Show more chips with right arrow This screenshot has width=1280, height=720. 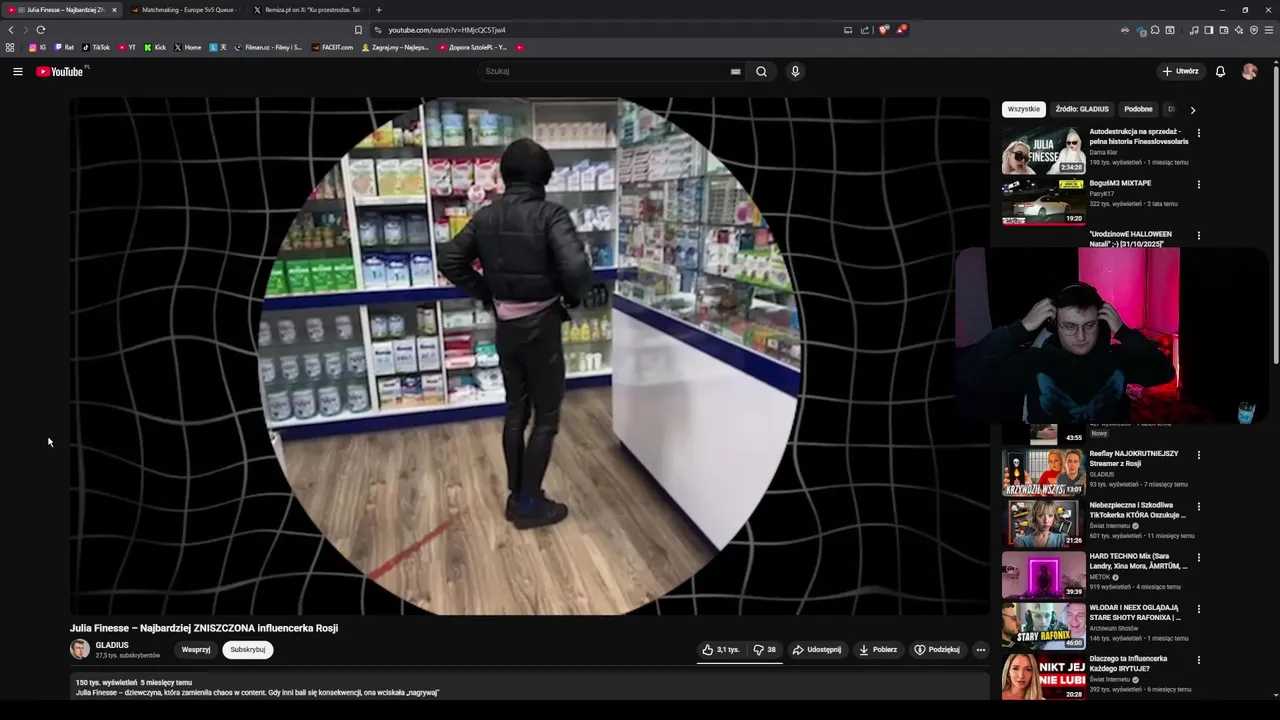point(1192,110)
